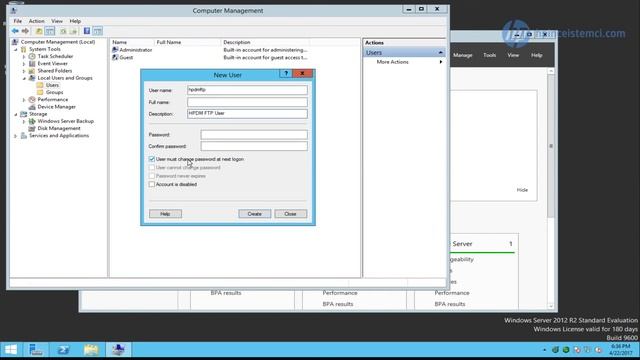
Task: Click the Name column header
Action: 132,42
